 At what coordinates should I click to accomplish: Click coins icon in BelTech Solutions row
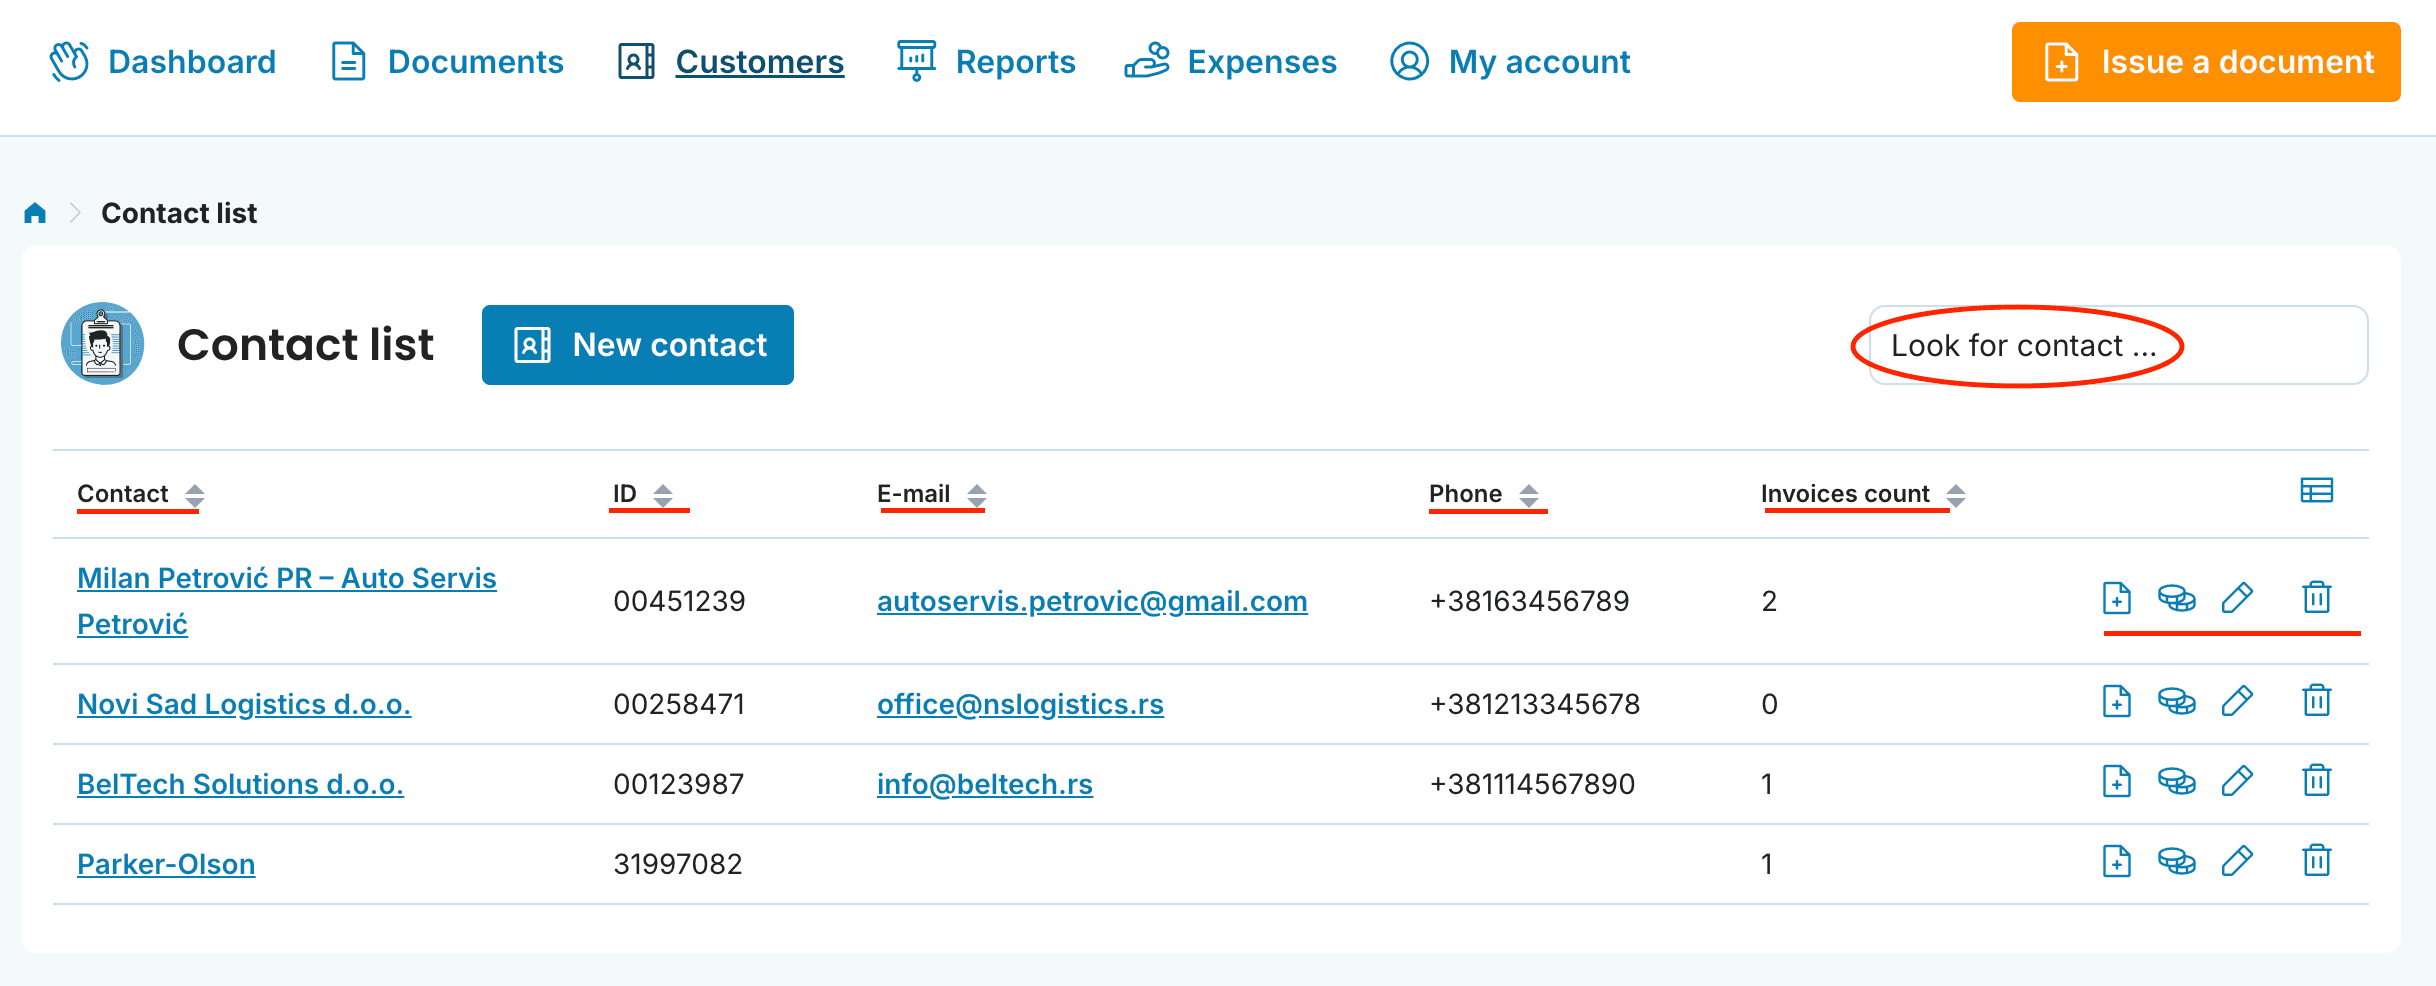[2176, 781]
